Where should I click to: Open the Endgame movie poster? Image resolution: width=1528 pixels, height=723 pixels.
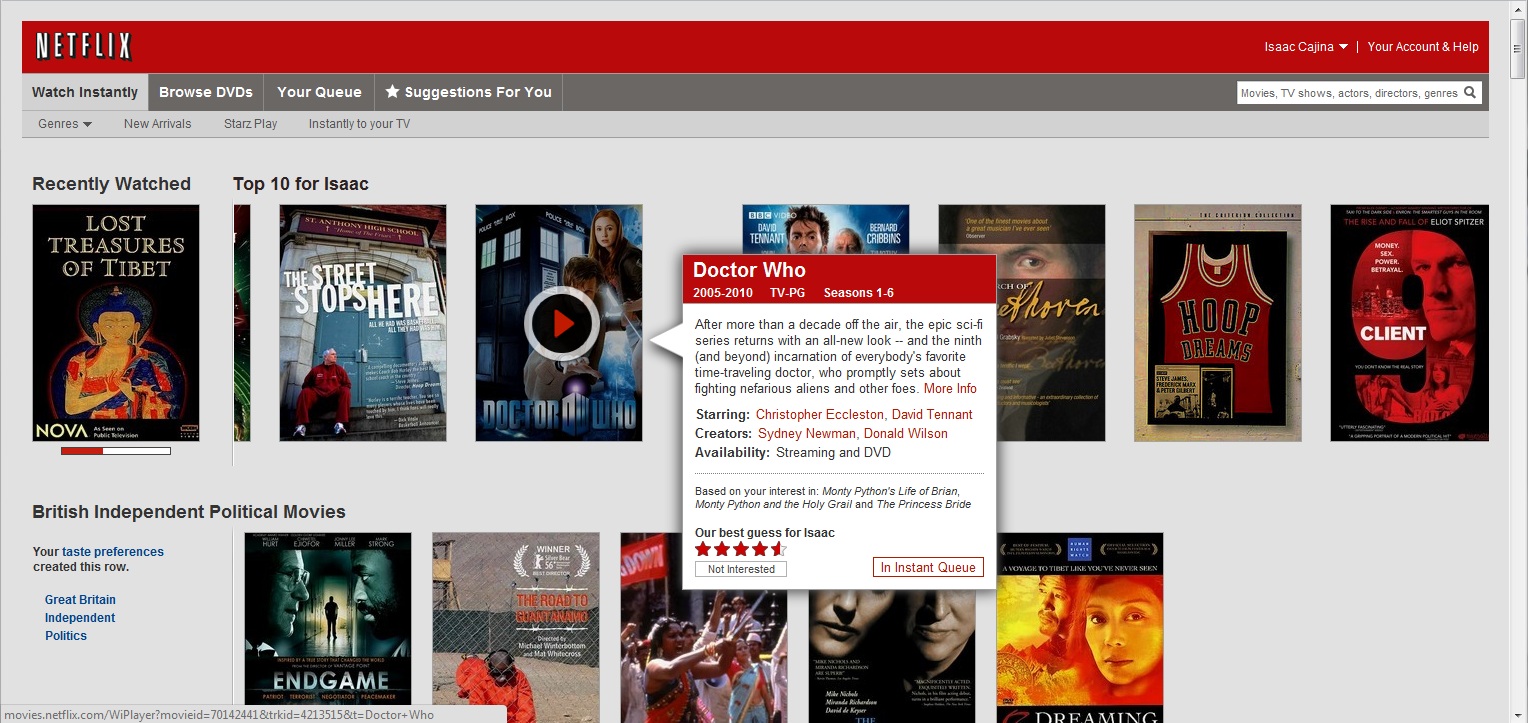point(328,627)
